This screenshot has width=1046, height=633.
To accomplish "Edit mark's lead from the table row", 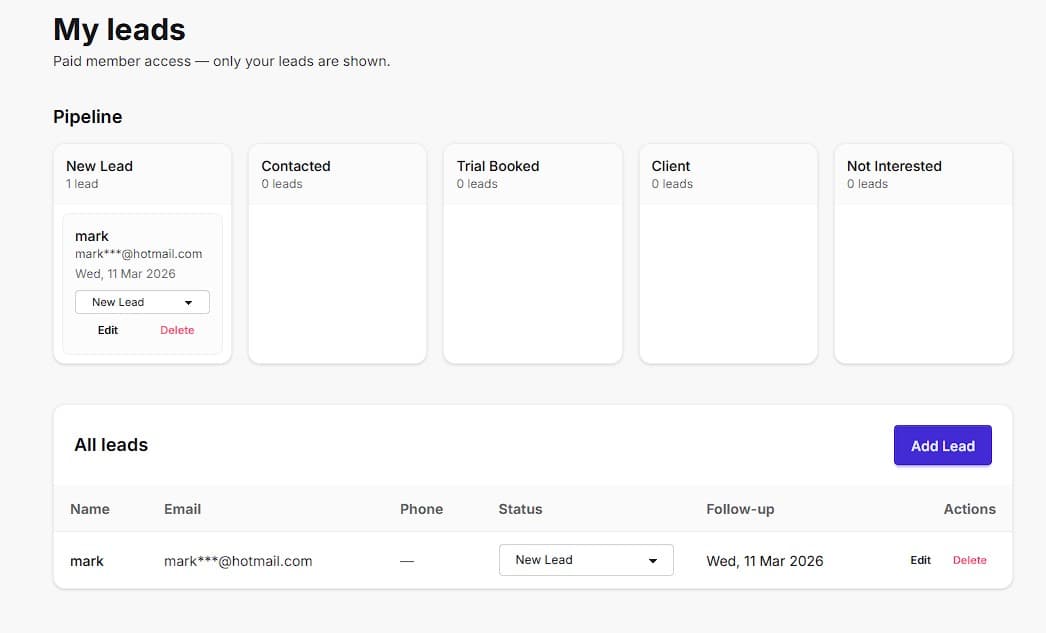I will pyautogui.click(x=919, y=560).
